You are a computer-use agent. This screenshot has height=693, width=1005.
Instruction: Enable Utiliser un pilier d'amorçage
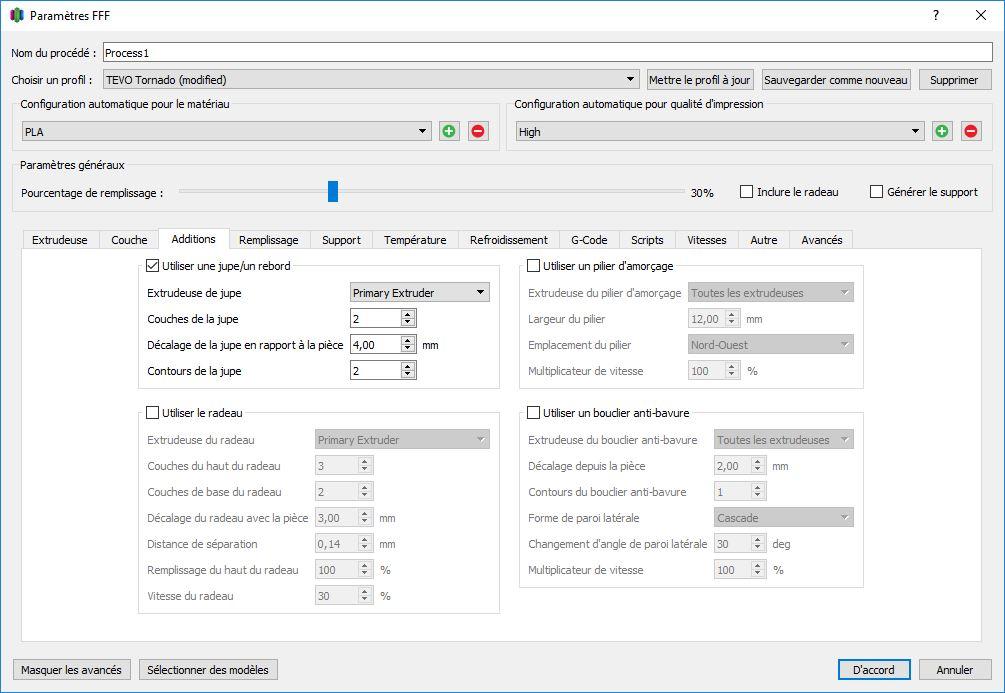533,266
